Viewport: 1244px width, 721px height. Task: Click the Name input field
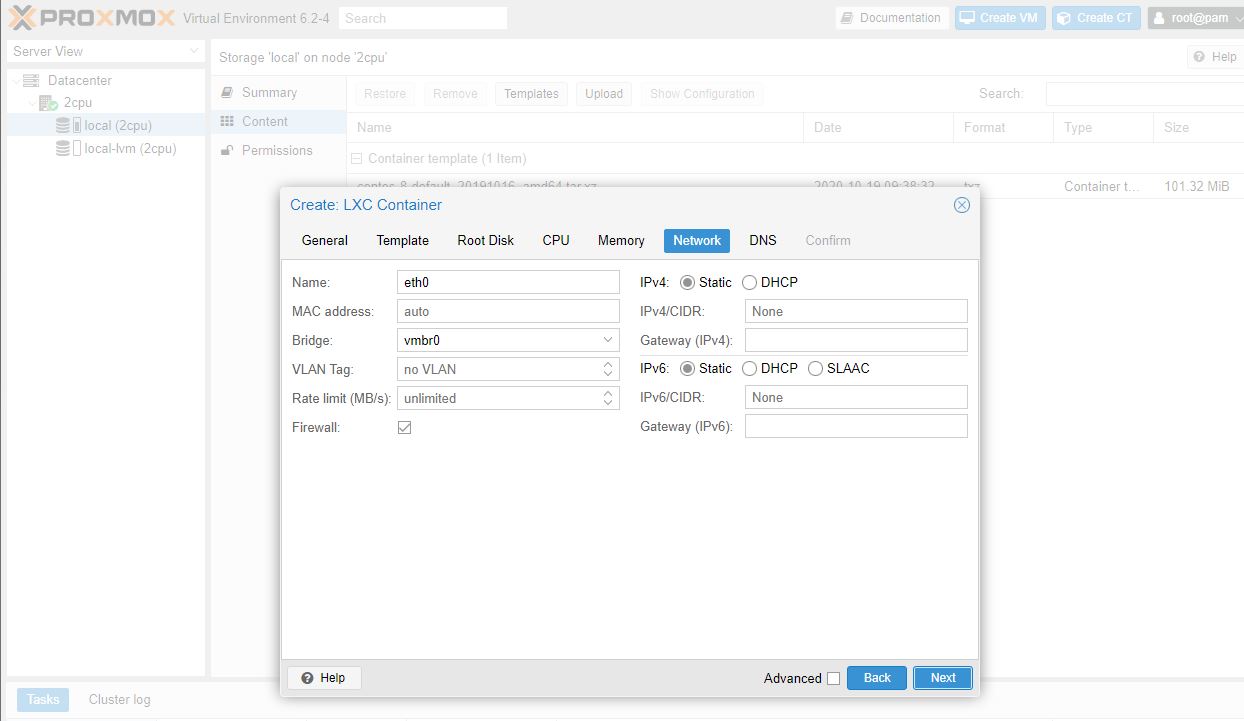pos(508,283)
